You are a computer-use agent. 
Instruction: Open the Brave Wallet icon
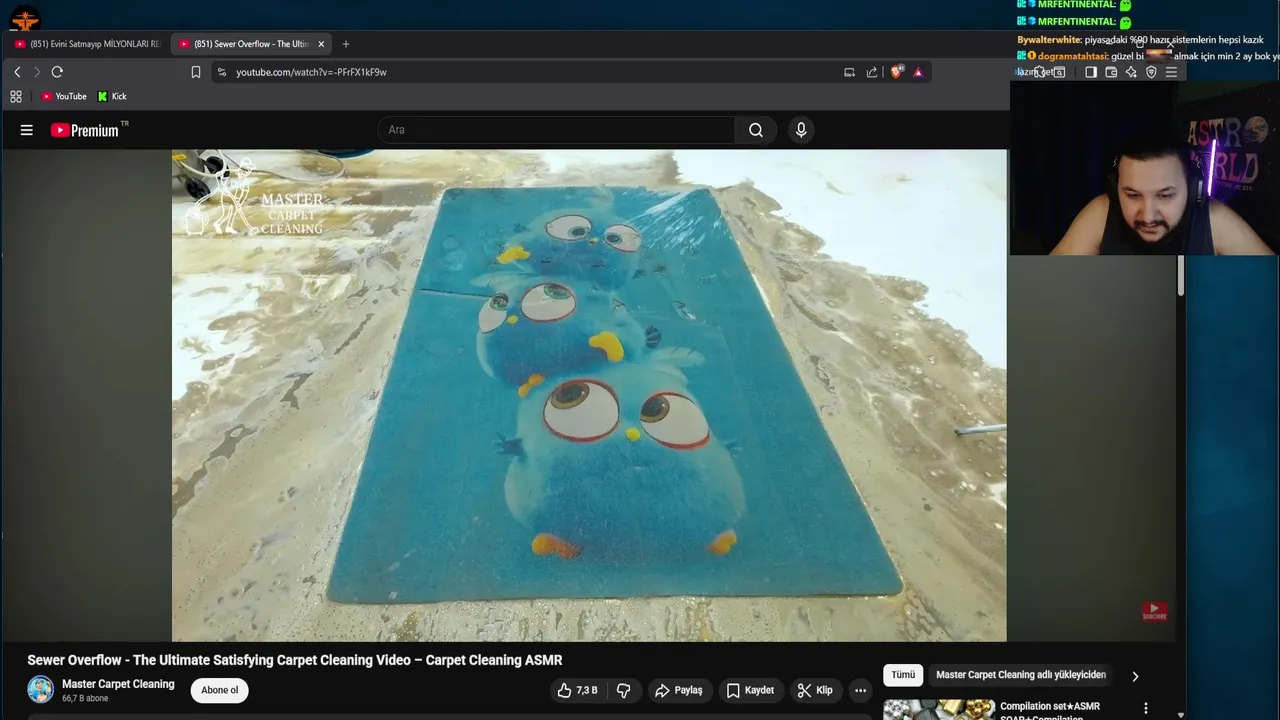pos(1111,72)
